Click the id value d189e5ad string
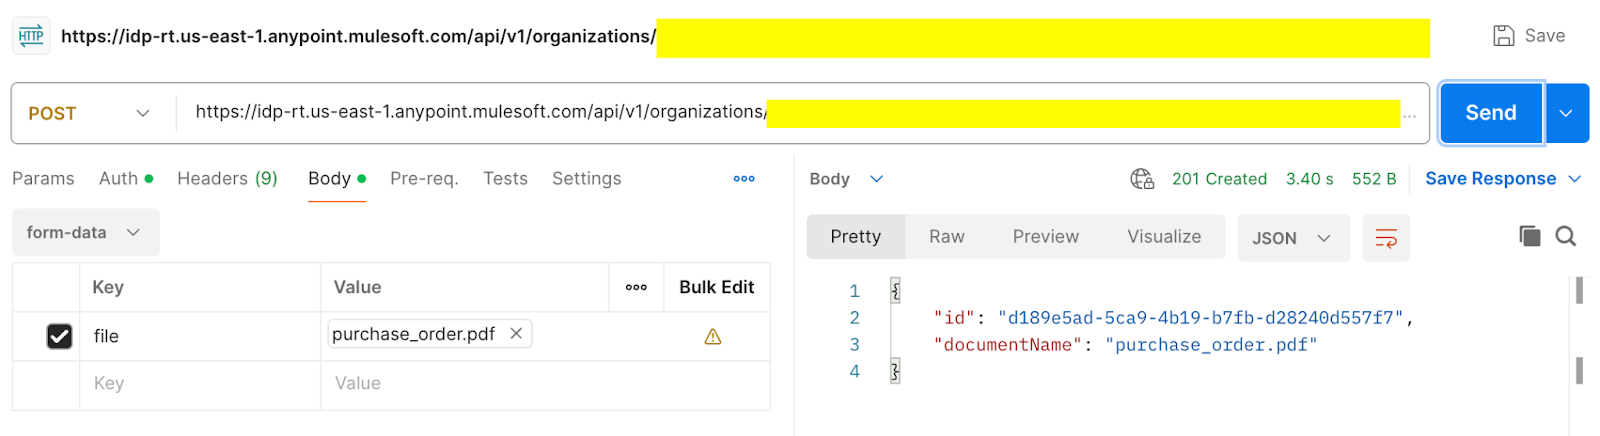 point(1201,318)
